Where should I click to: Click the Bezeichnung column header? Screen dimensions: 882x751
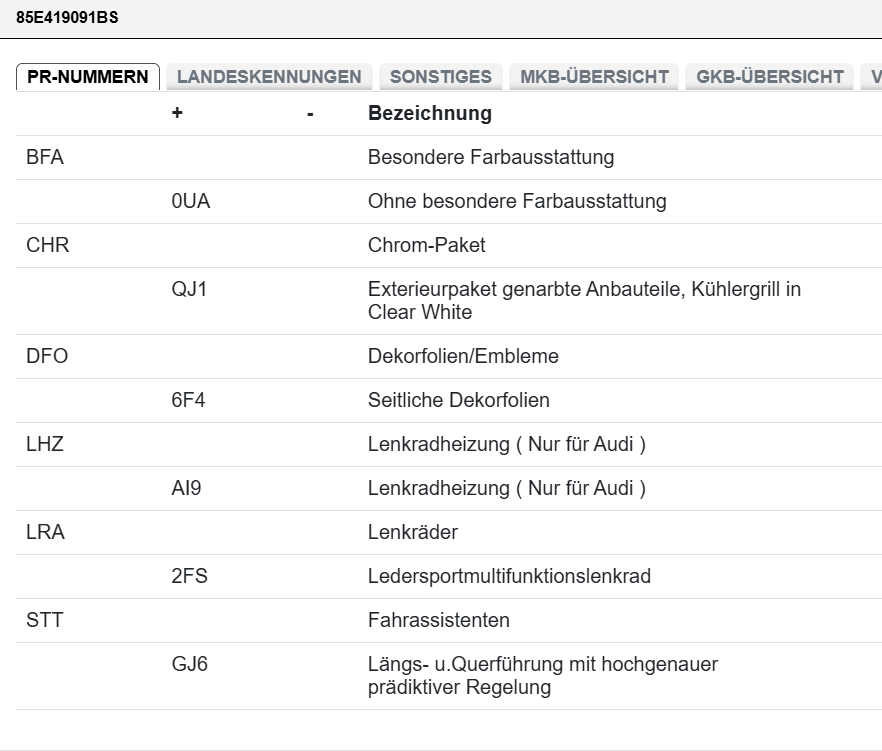[x=430, y=113]
